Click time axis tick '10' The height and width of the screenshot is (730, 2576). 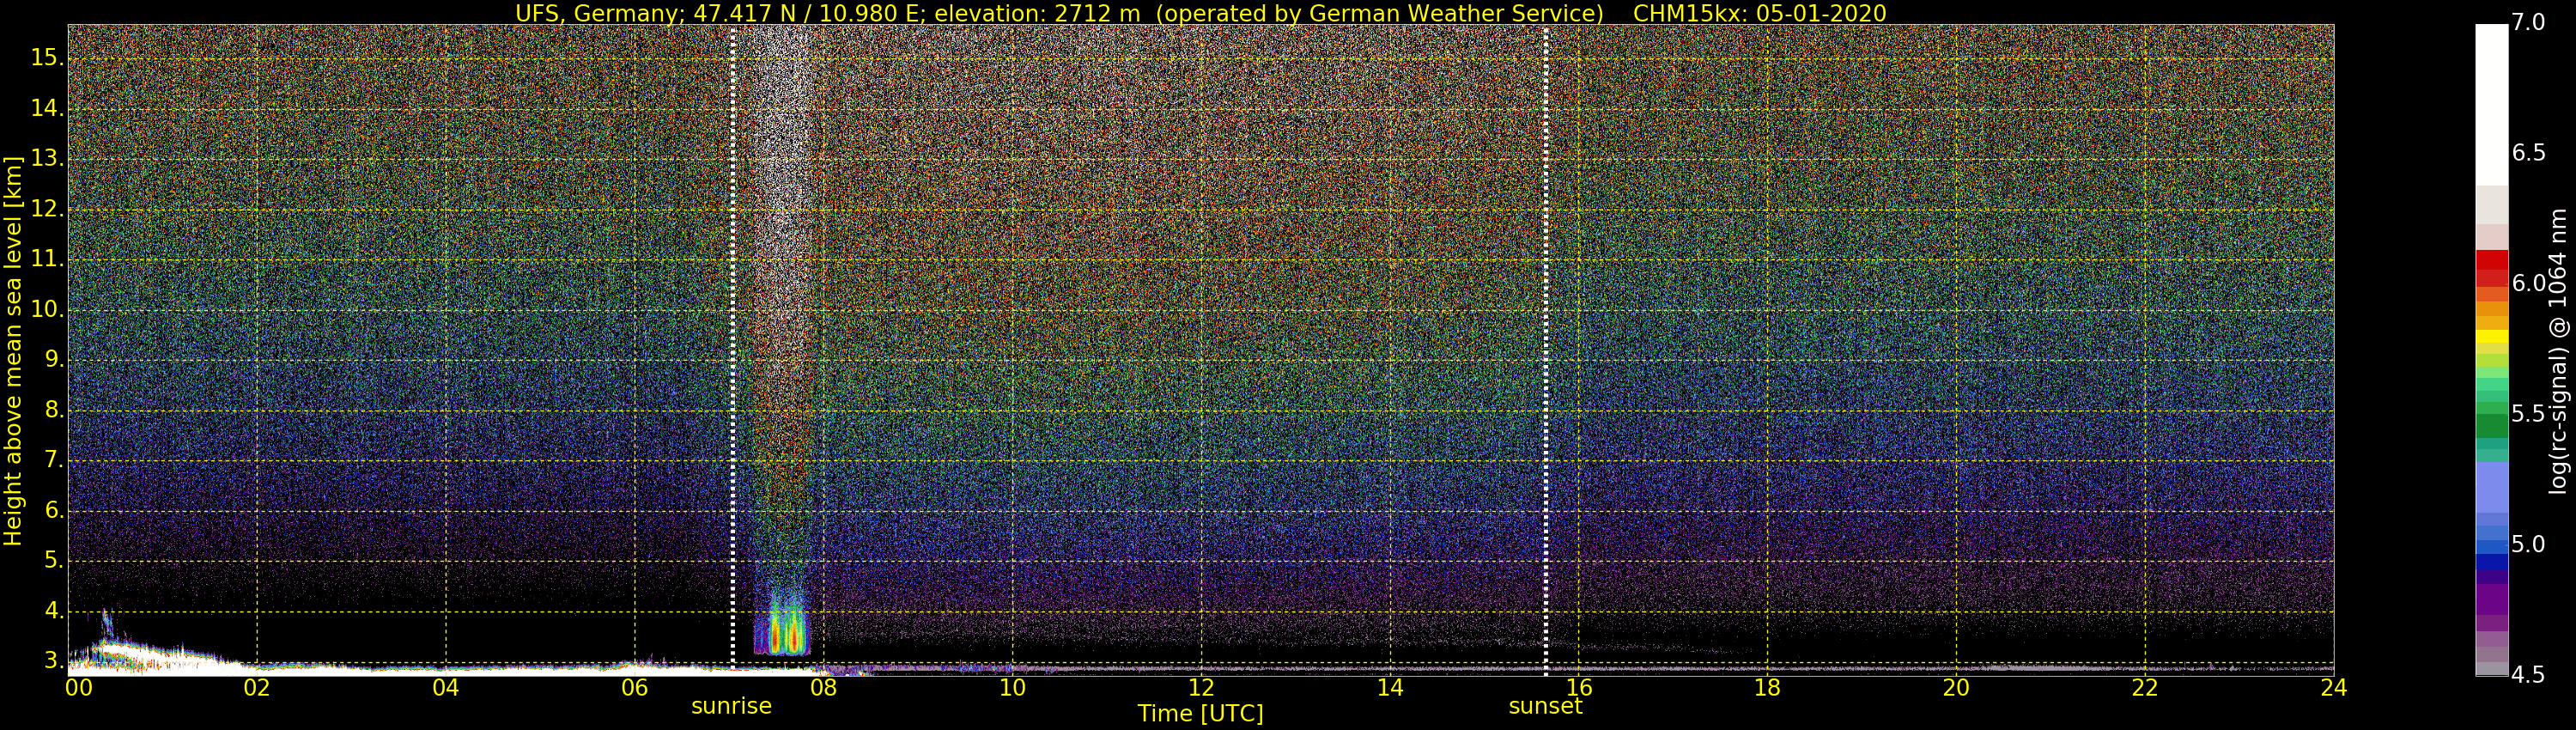point(1012,687)
